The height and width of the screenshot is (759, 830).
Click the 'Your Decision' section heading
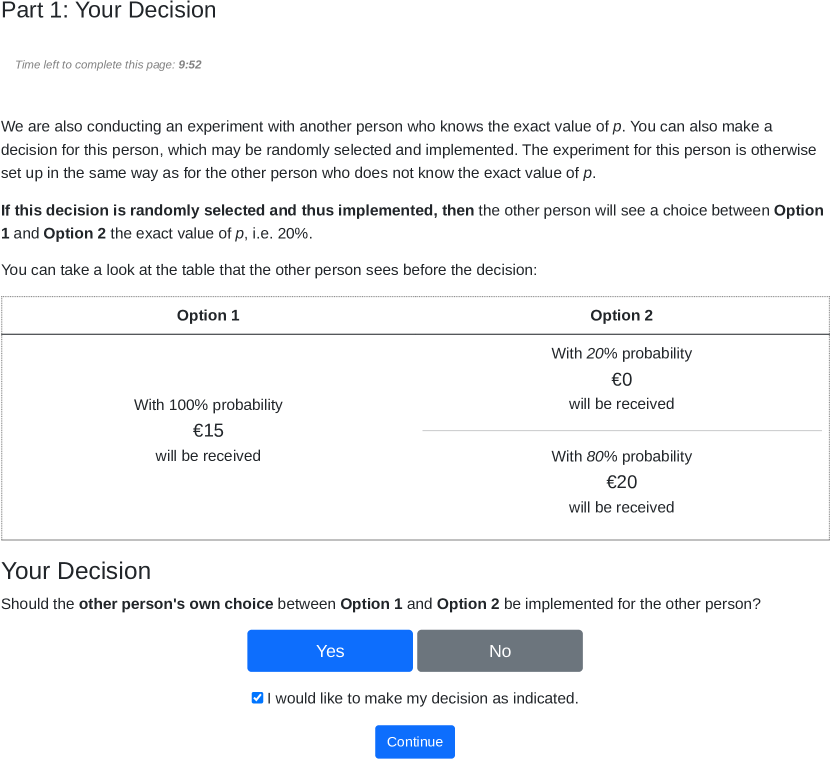click(x=76, y=571)
